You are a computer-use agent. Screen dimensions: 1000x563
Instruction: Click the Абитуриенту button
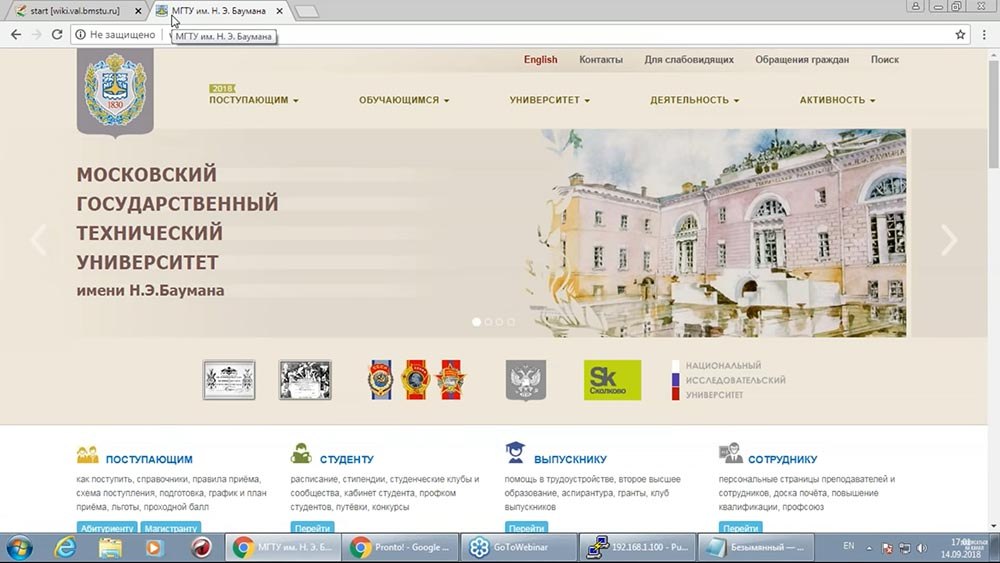pyautogui.click(x=107, y=528)
